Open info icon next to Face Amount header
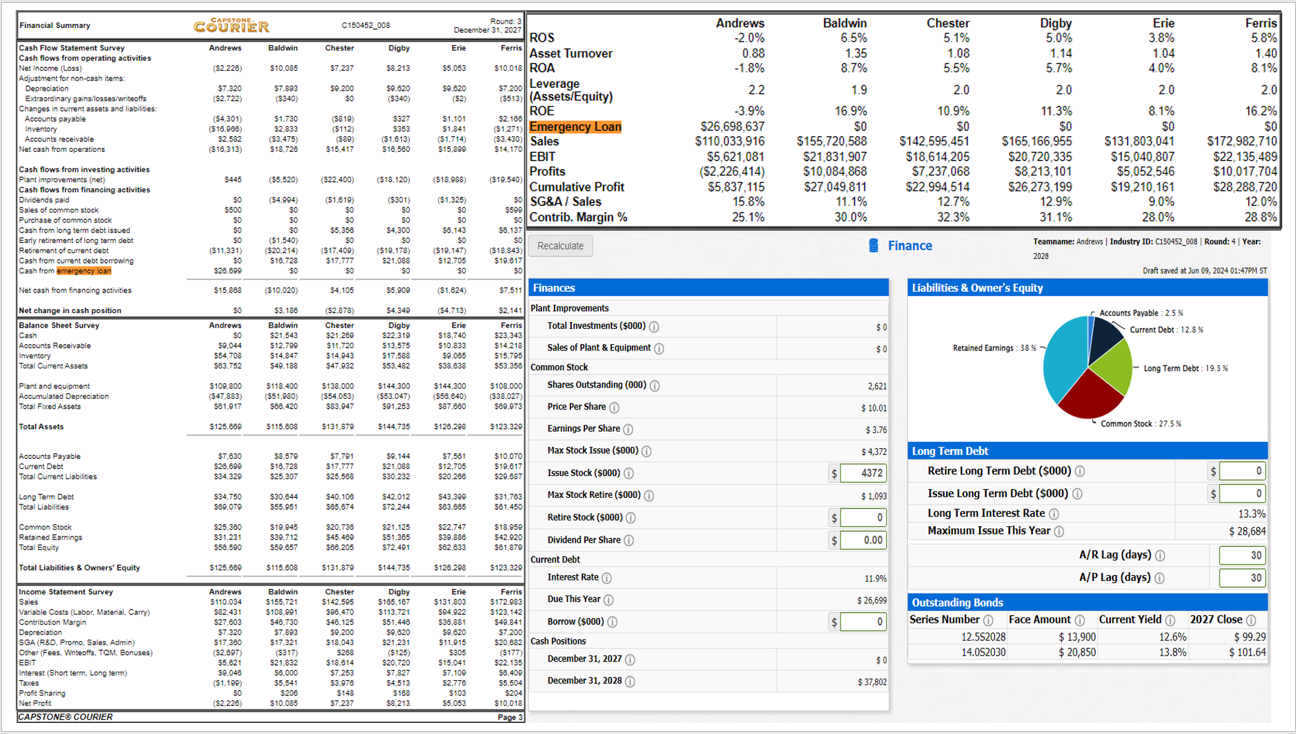 click(x=1079, y=620)
